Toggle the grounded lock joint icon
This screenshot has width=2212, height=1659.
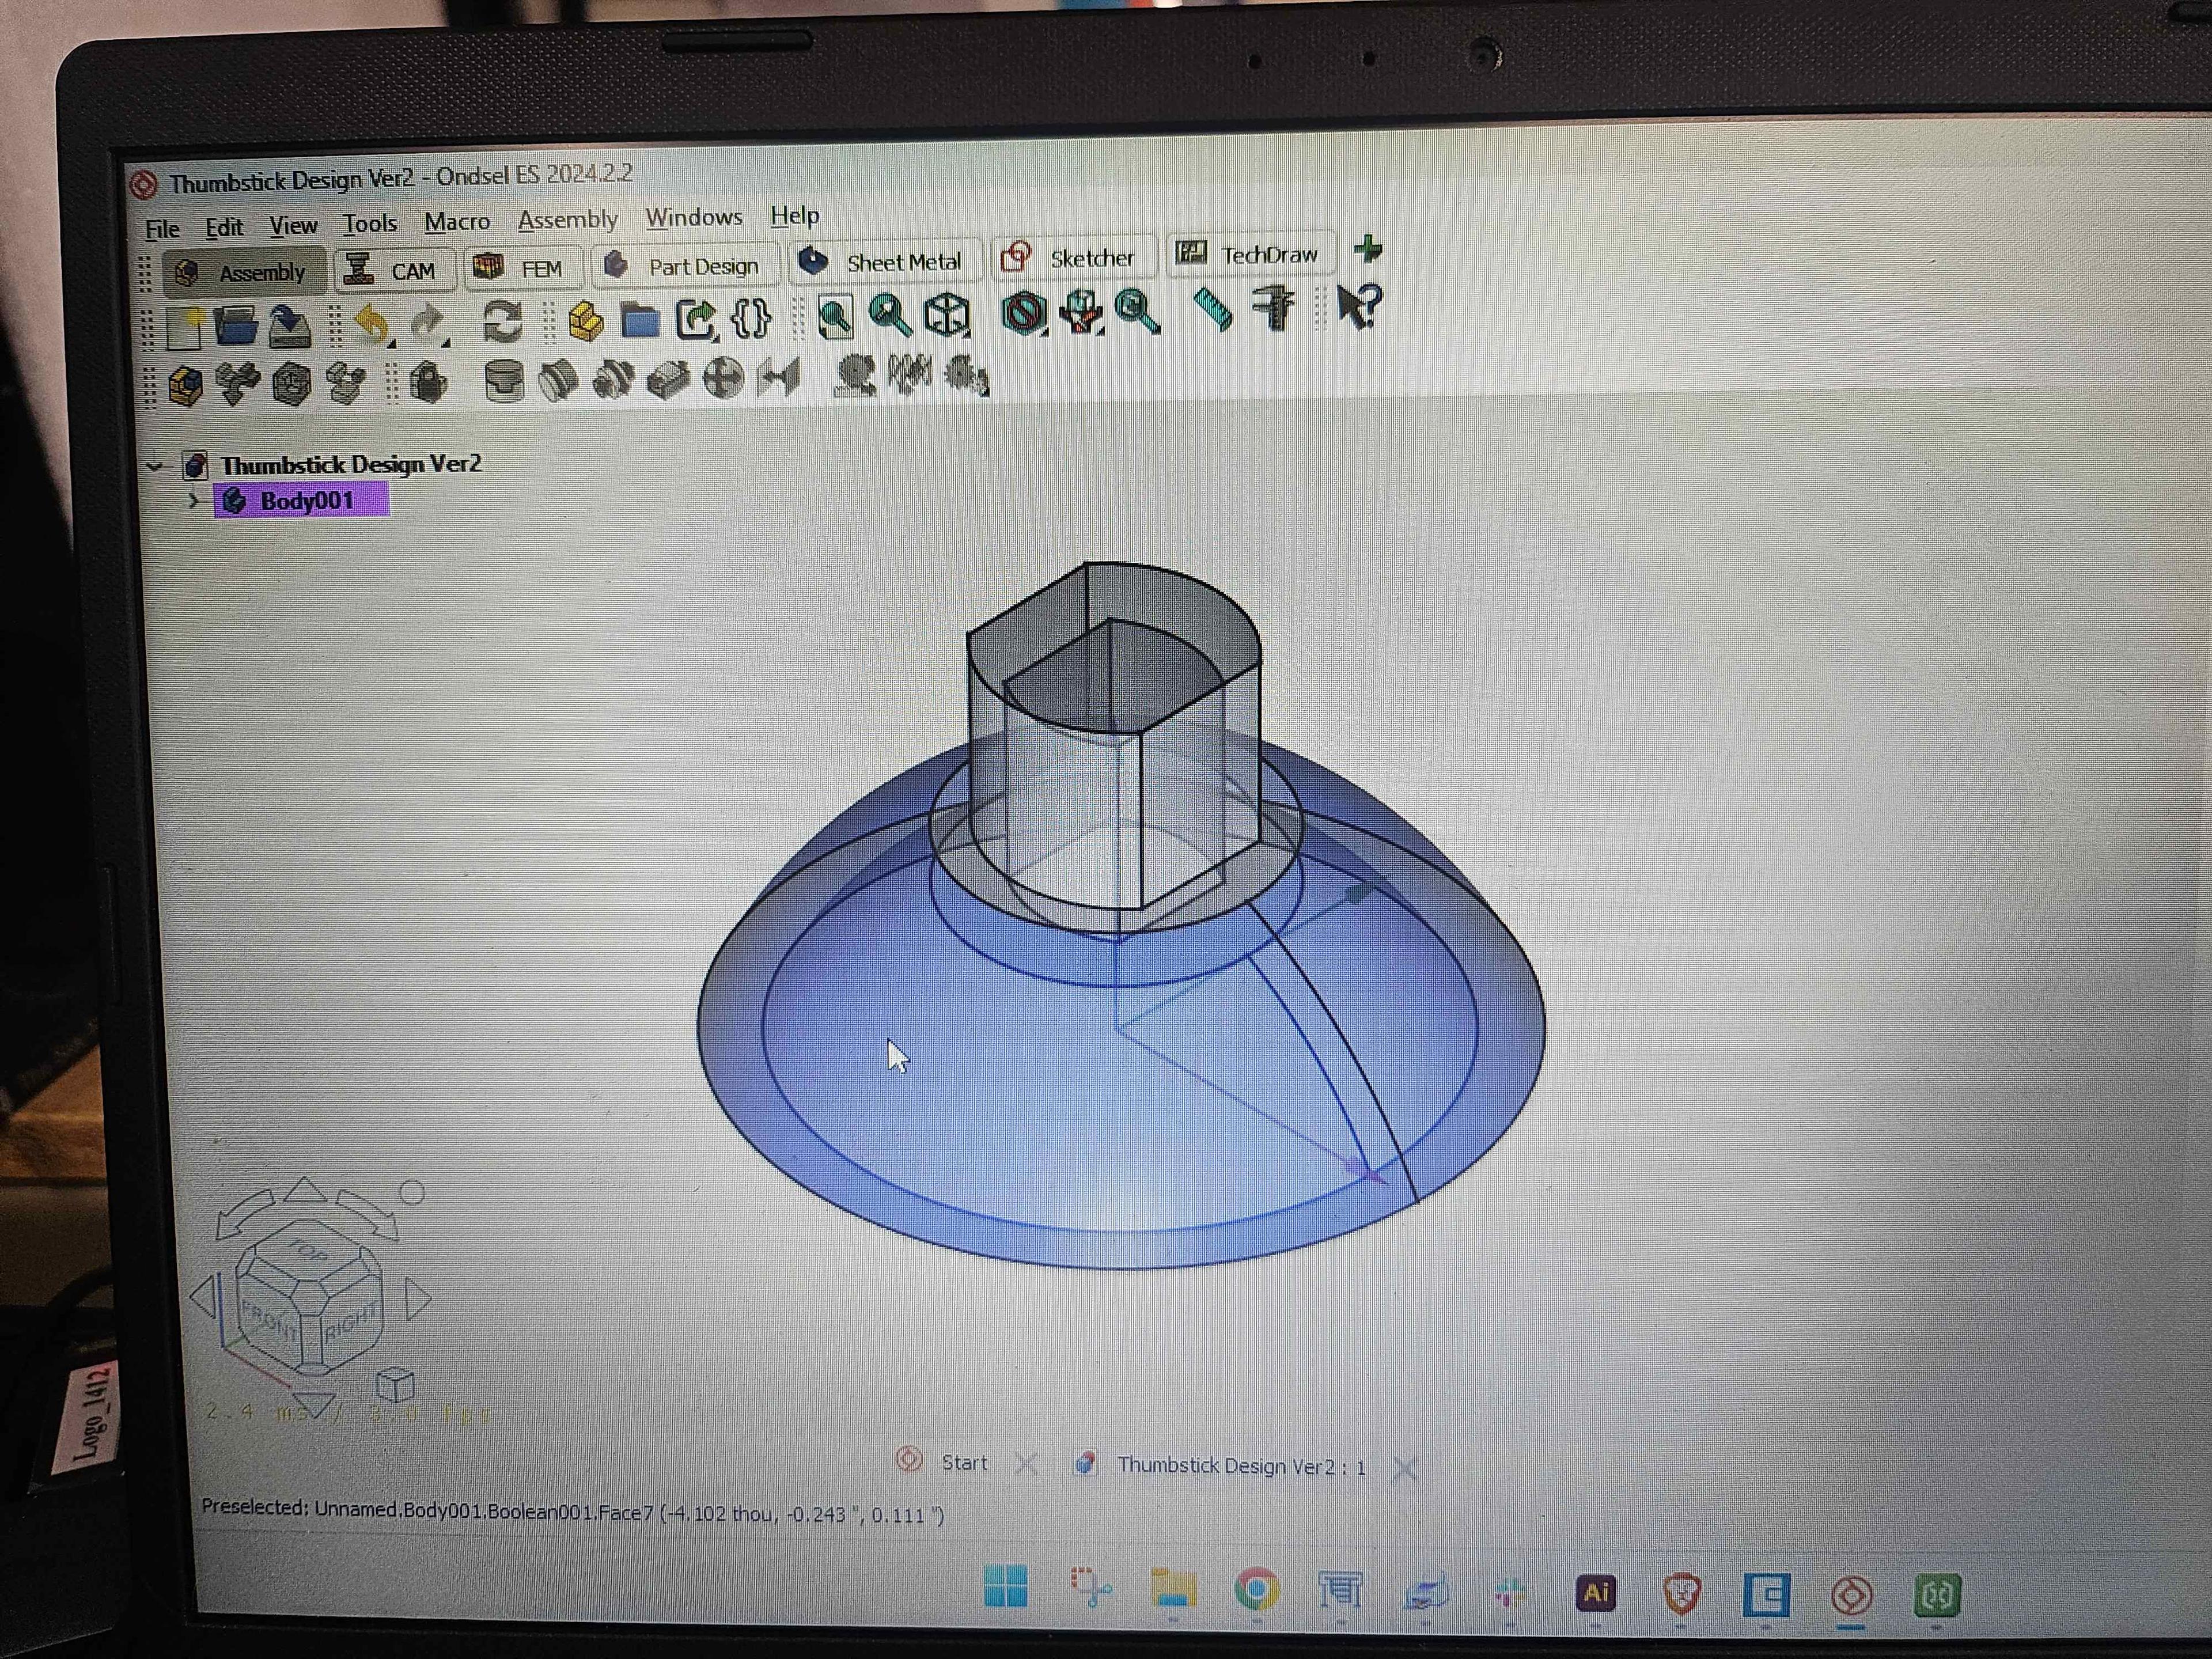point(428,382)
